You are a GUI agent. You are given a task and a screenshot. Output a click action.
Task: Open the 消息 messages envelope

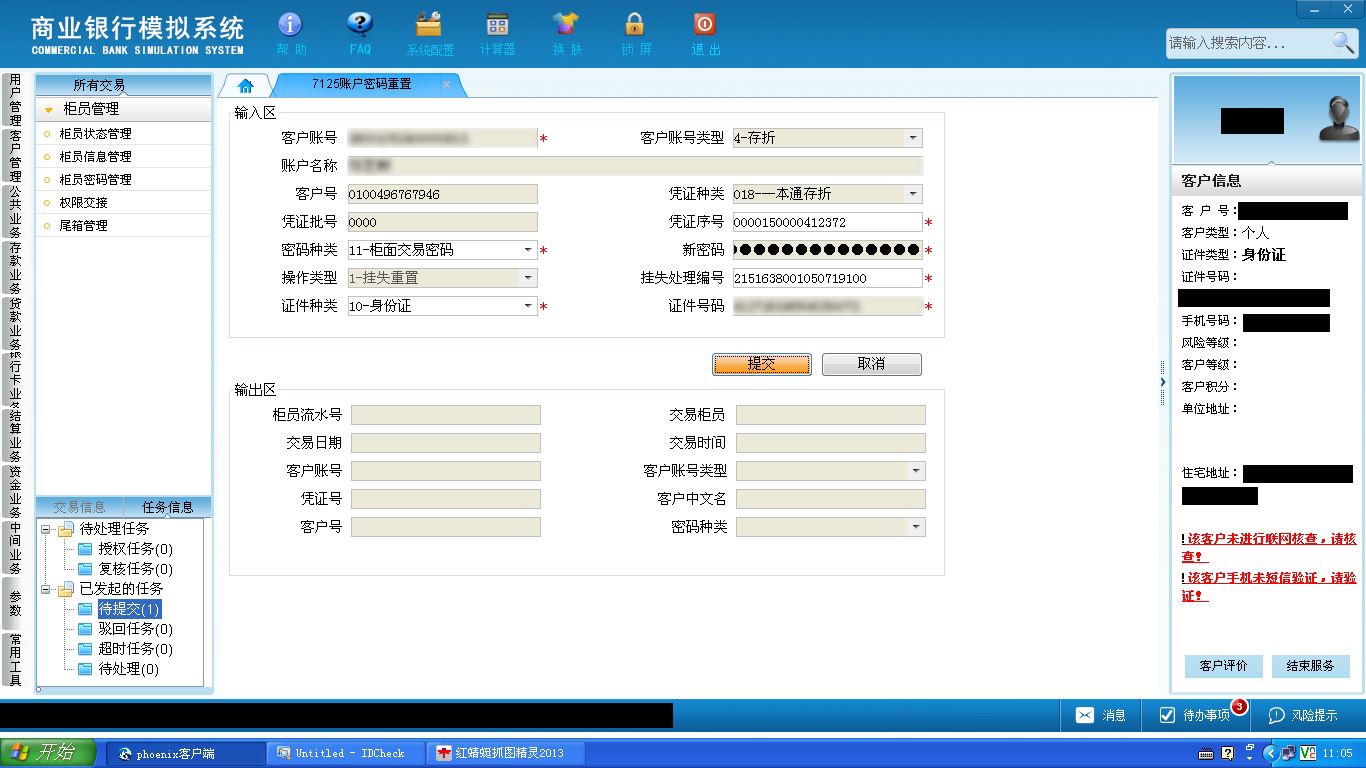pos(1100,715)
